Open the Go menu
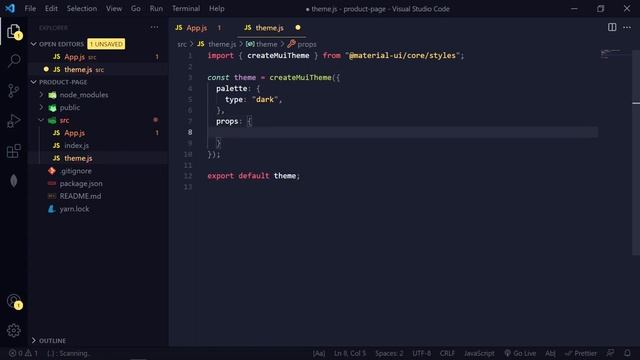This screenshot has width=640, height=360. coord(136,9)
